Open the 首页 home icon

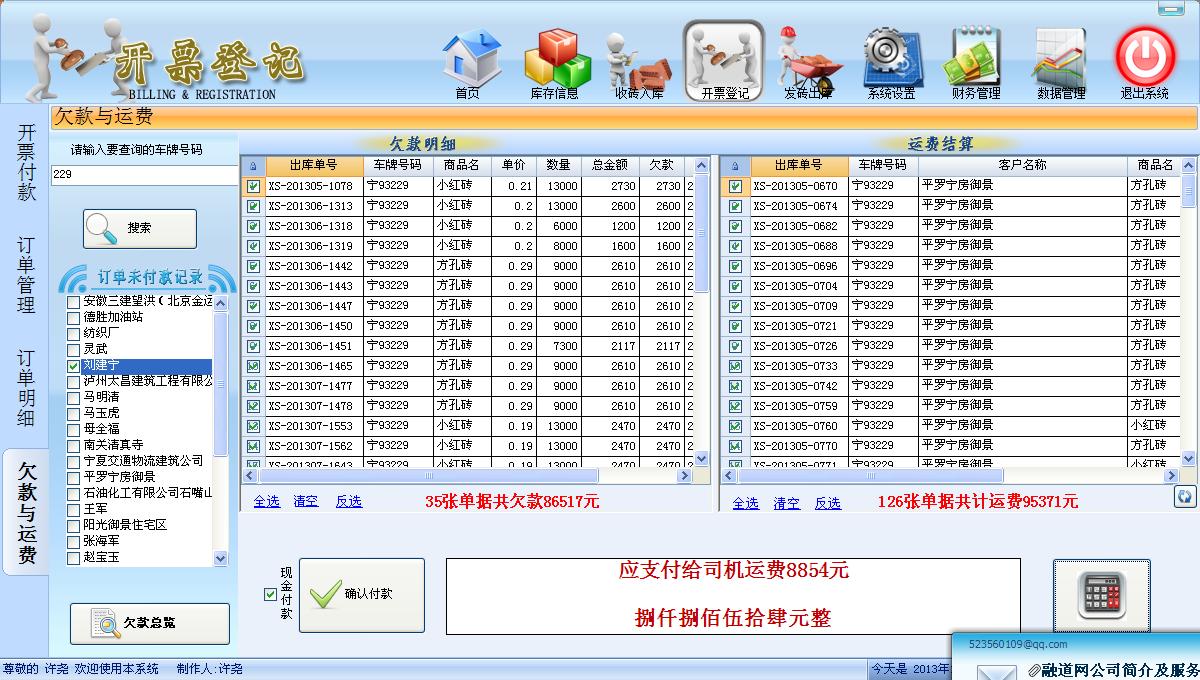(469, 60)
